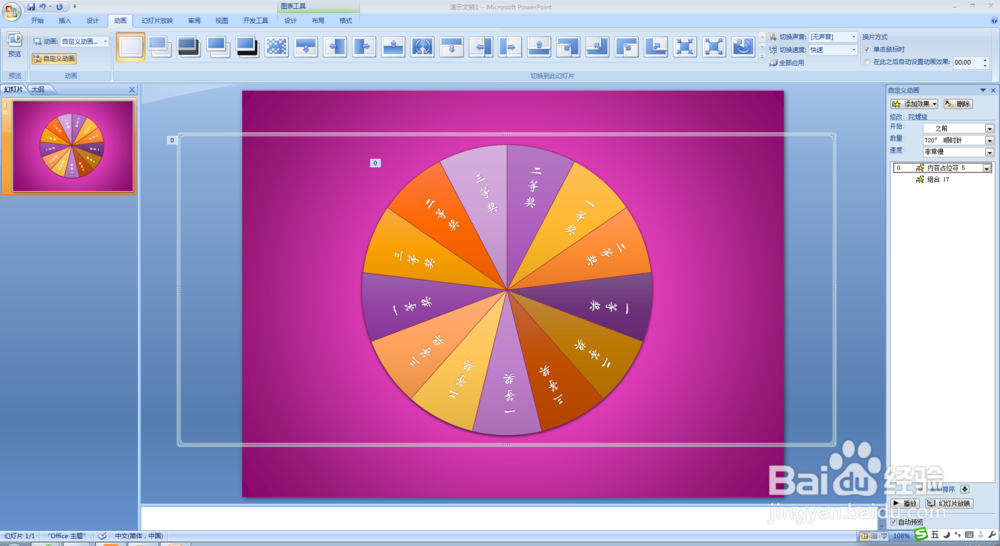1000x546 pixels.
Task: Close the slides/outline pane
Action: (x=132, y=90)
